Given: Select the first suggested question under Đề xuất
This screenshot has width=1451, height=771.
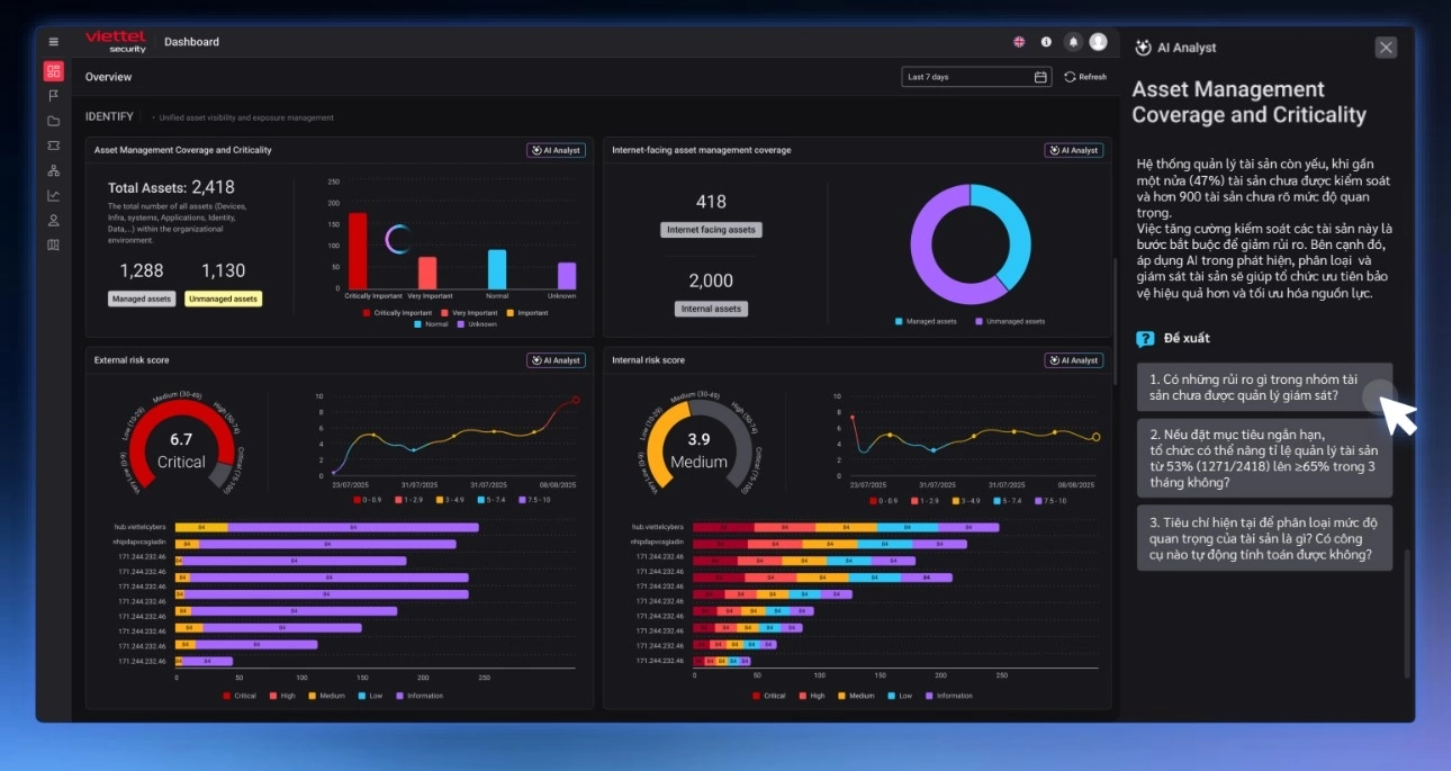Looking at the screenshot, I should click(1264, 387).
